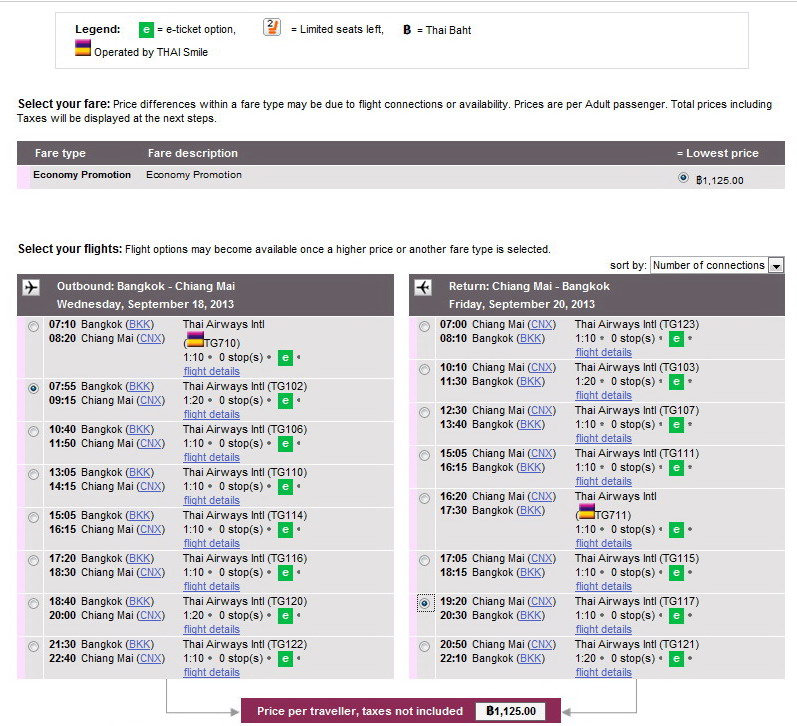Choose the 10:40 outbound flight TG106
The image size is (797, 726).
coord(34,432)
